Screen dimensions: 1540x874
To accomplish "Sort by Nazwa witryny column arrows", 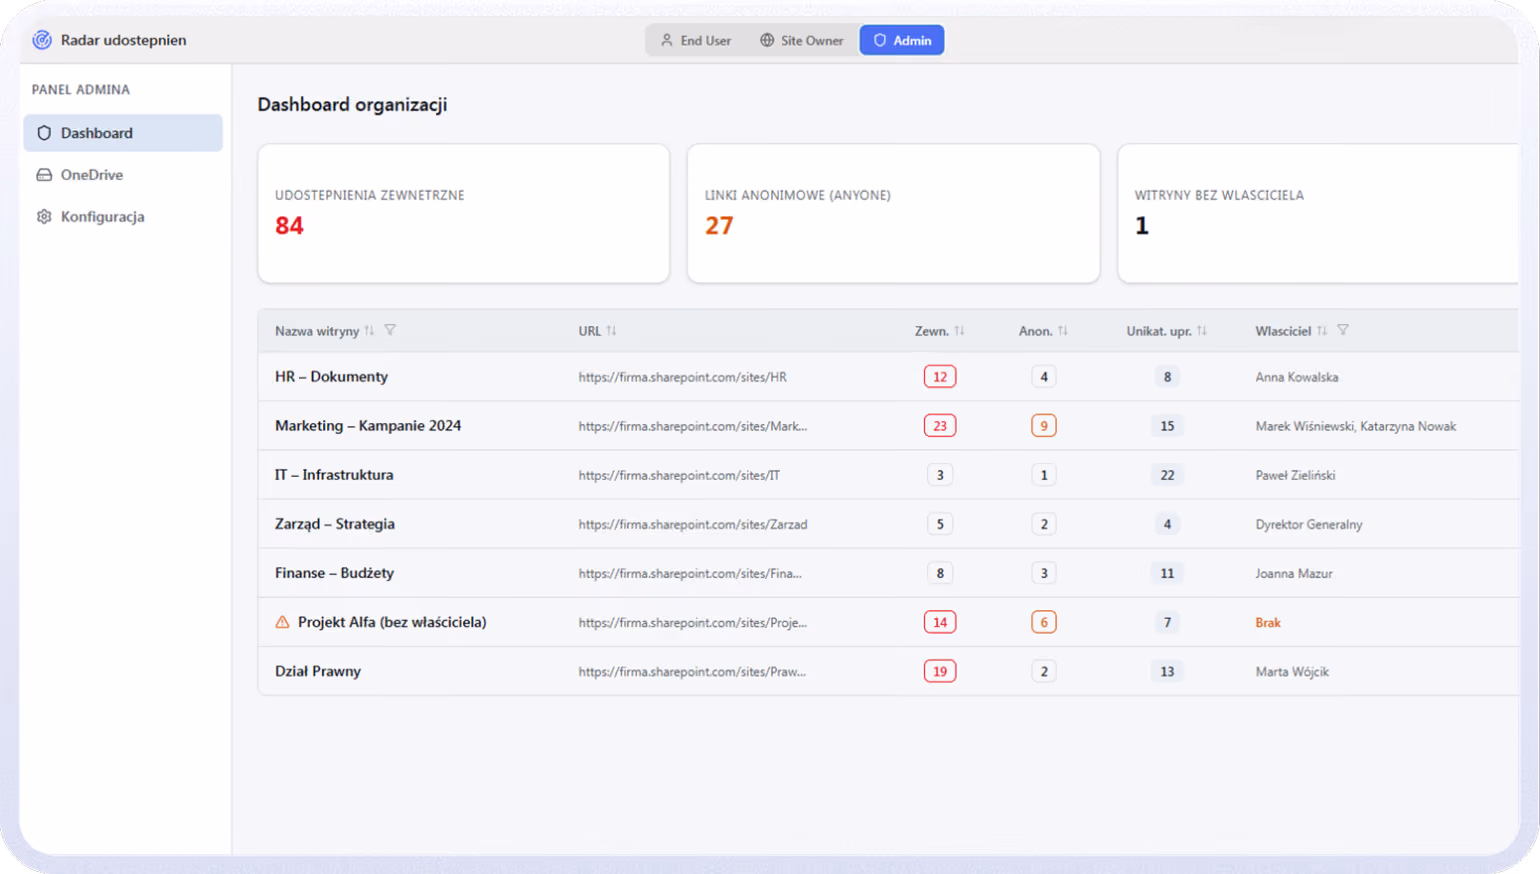I will (x=369, y=331).
